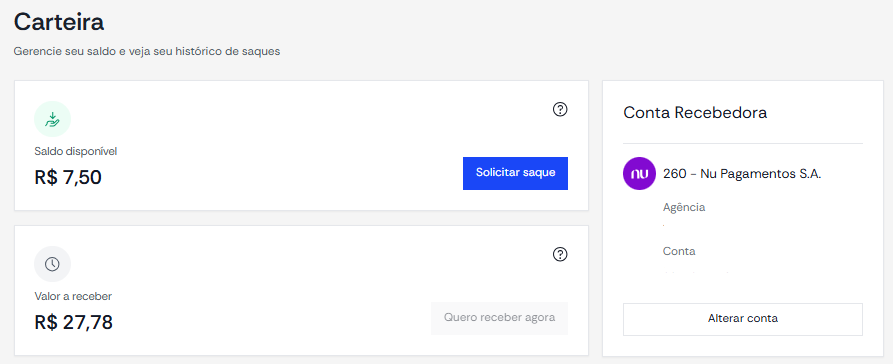Click the Quero receber agora button

499,318
